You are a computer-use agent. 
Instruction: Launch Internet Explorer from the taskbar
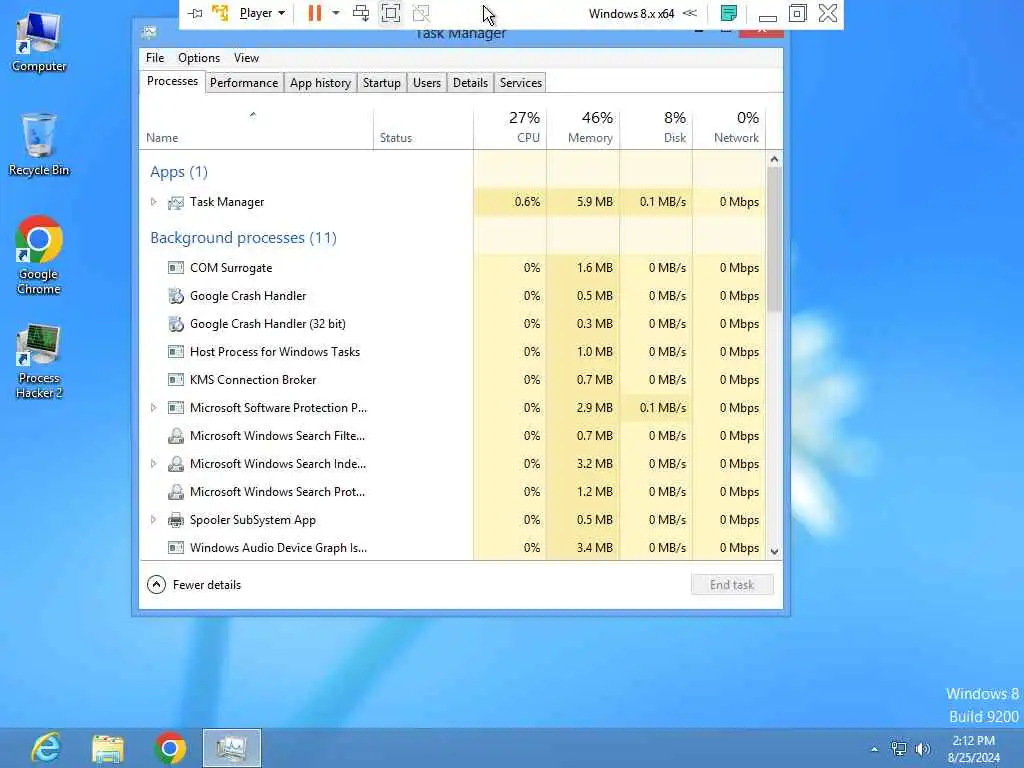click(46, 748)
